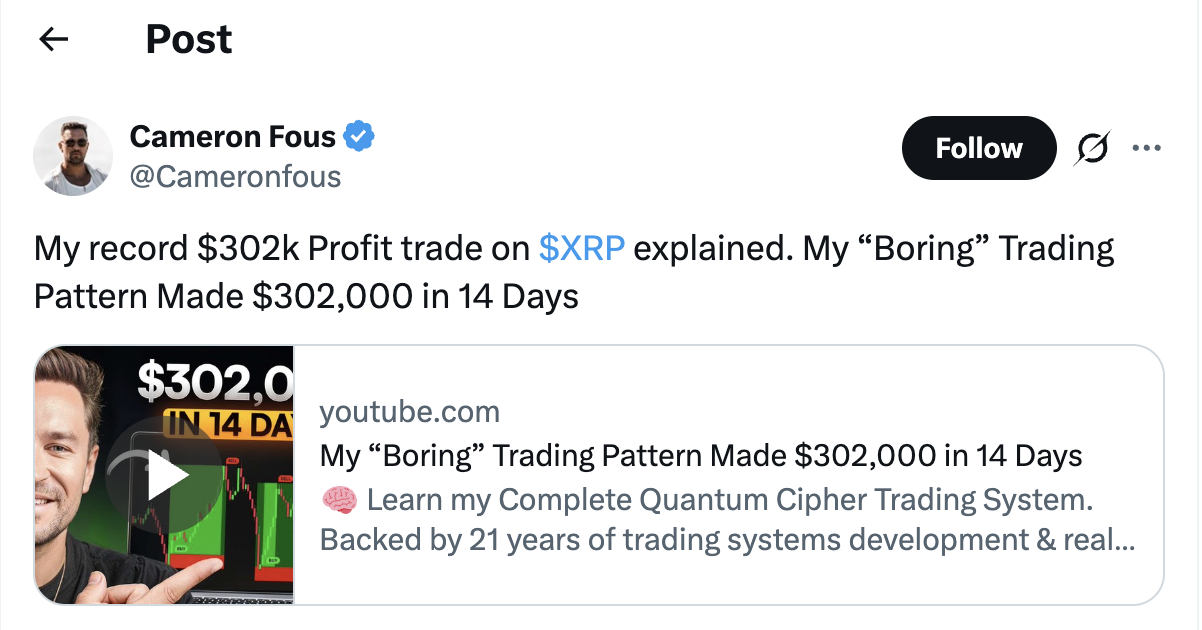Click the "$302,0" text on thumbnail
1202x630 pixels.
pyautogui.click(x=216, y=379)
